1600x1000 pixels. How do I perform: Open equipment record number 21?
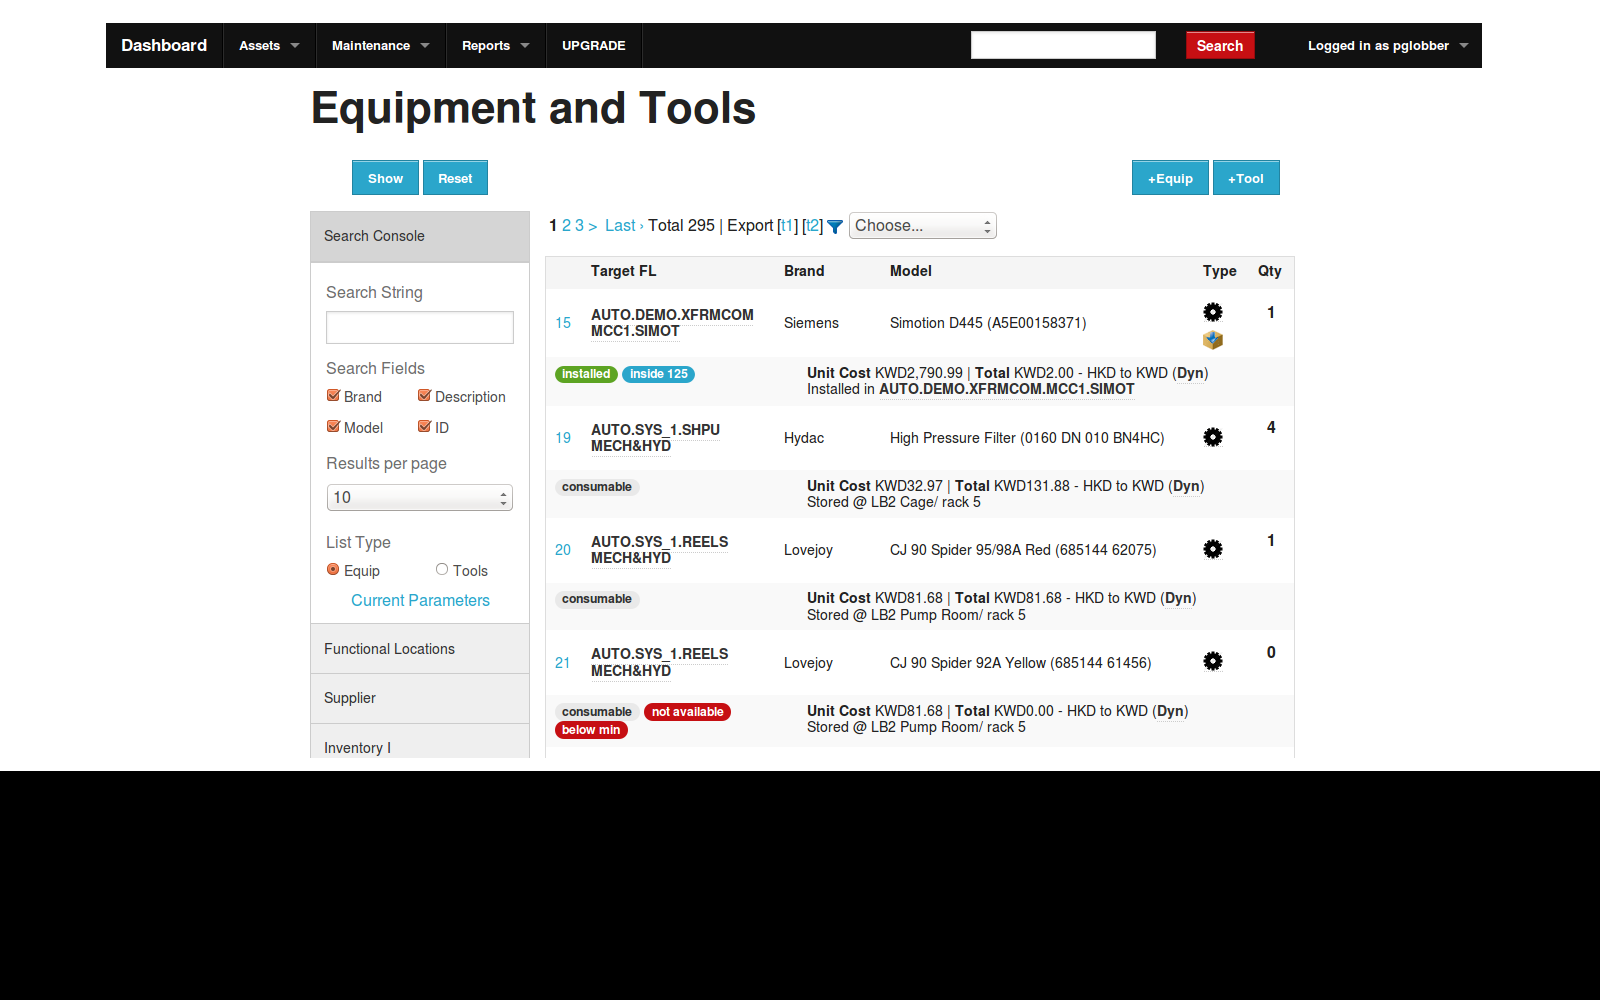tap(563, 663)
